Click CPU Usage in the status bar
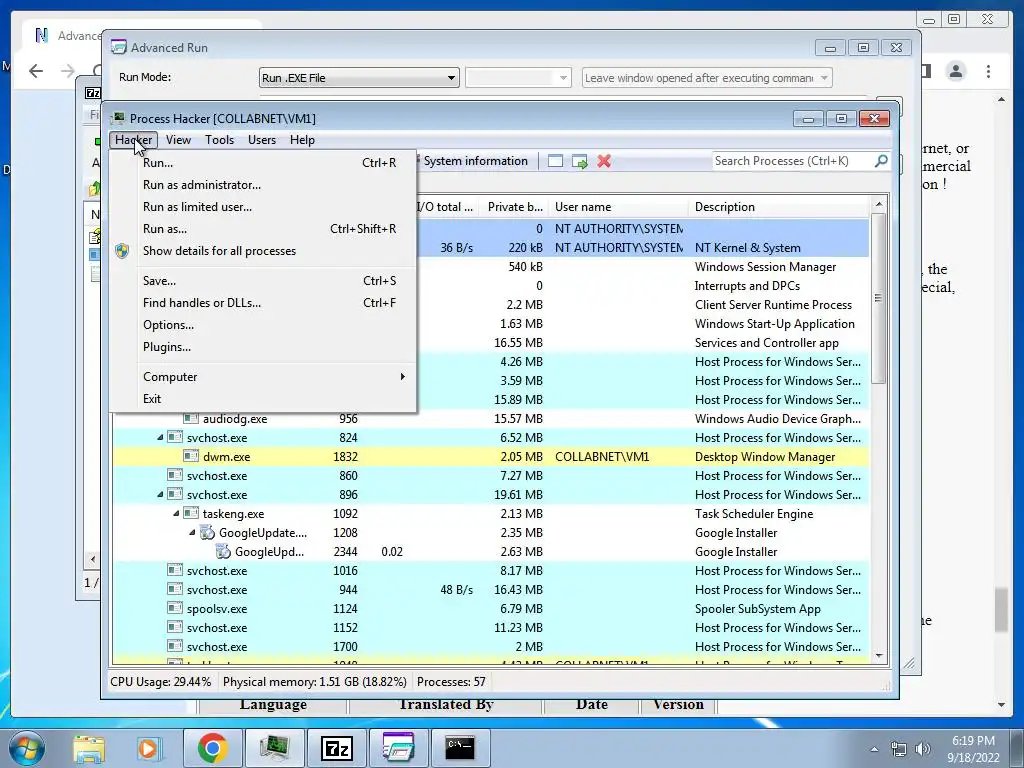1024x768 pixels. [161, 682]
